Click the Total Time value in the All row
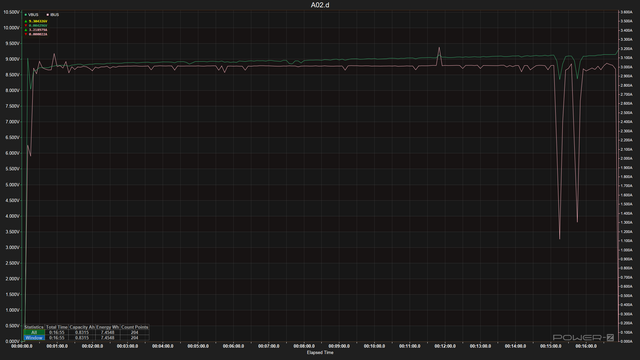The image size is (640, 360). coord(57,333)
